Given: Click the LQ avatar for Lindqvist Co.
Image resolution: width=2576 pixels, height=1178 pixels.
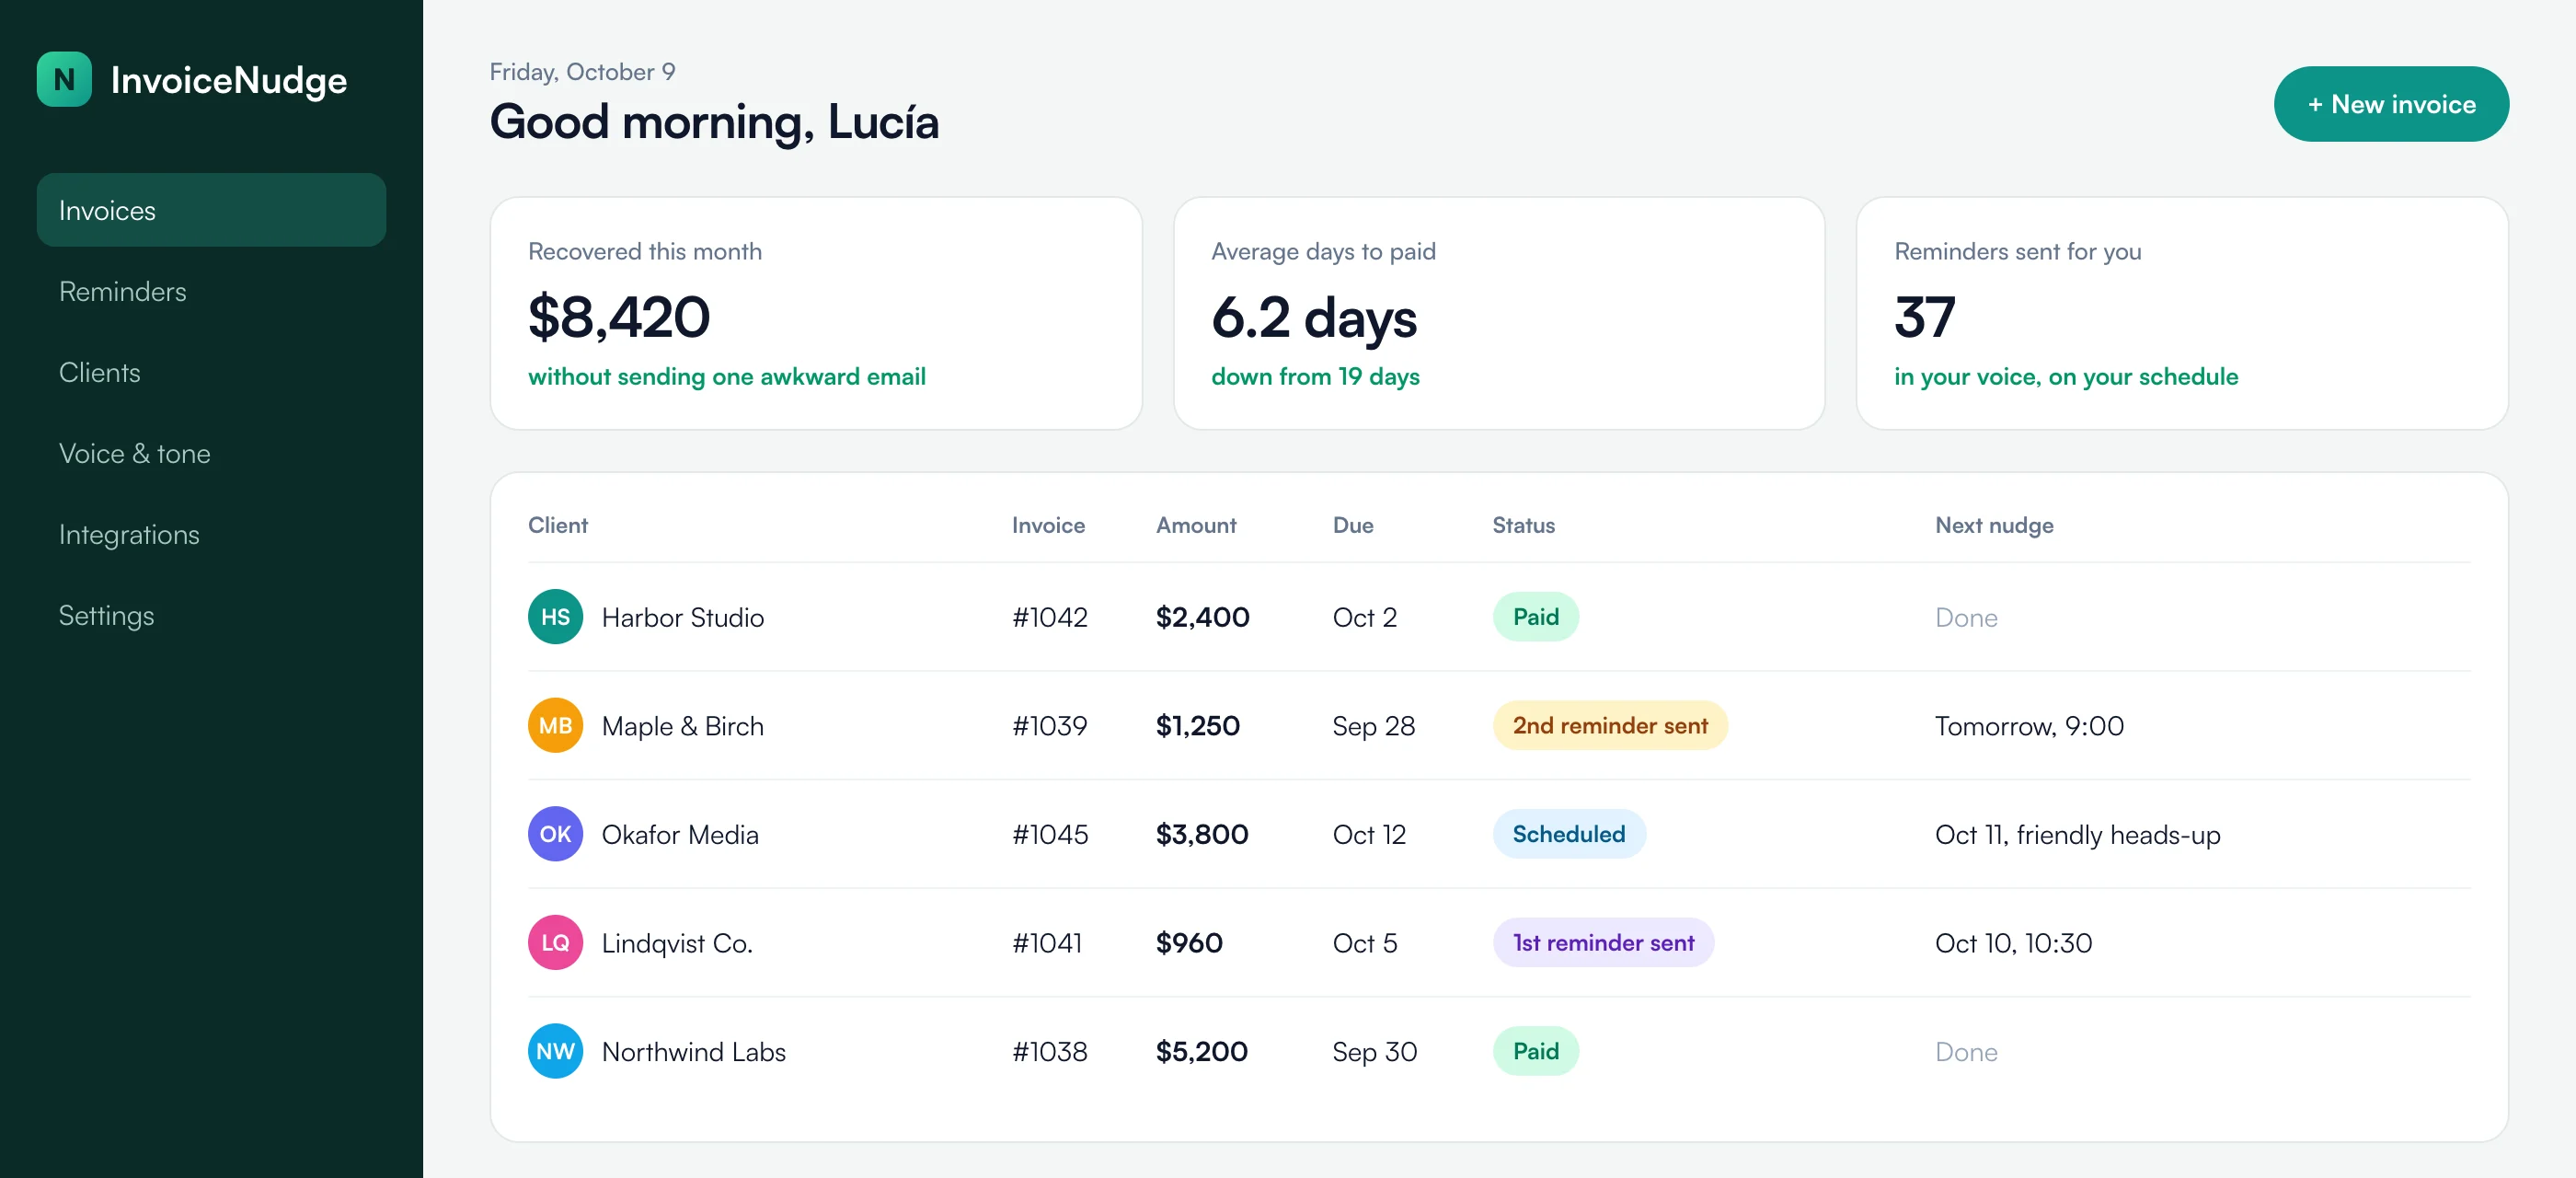Looking at the screenshot, I should point(555,942).
